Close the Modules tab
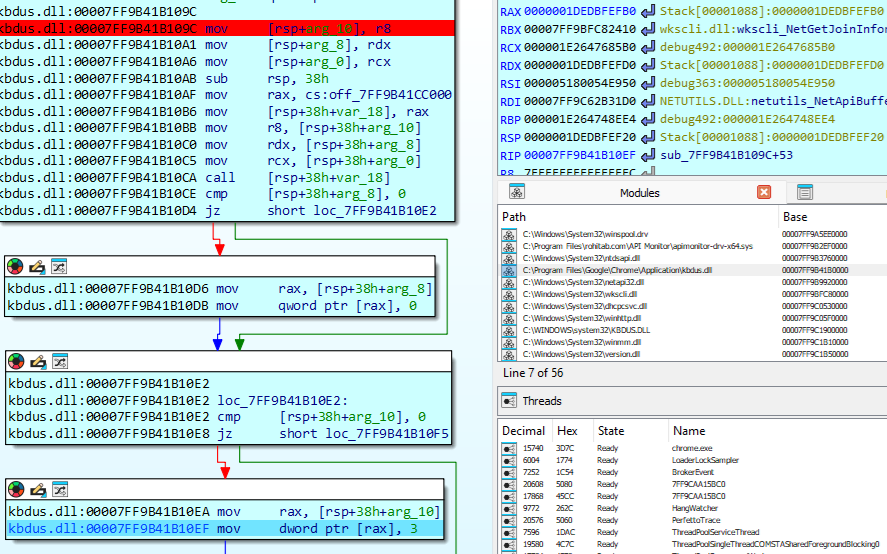The image size is (887, 554). tap(764, 192)
